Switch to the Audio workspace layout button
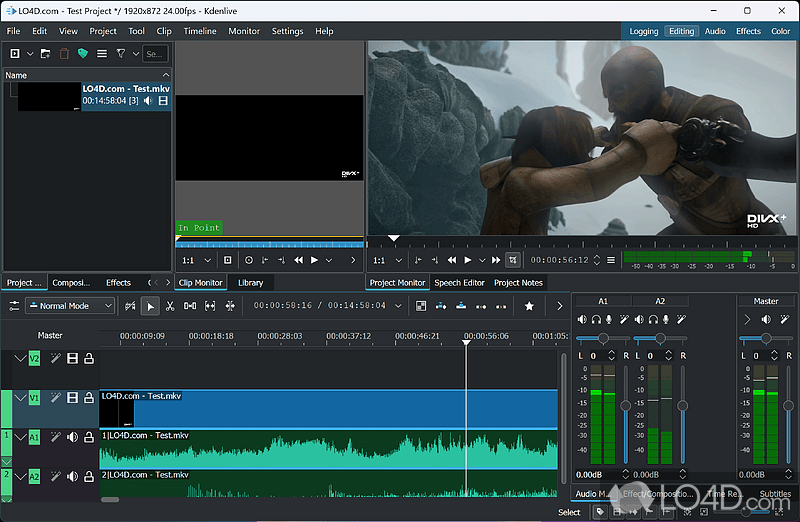This screenshot has height=522, width=800. click(715, 31)
